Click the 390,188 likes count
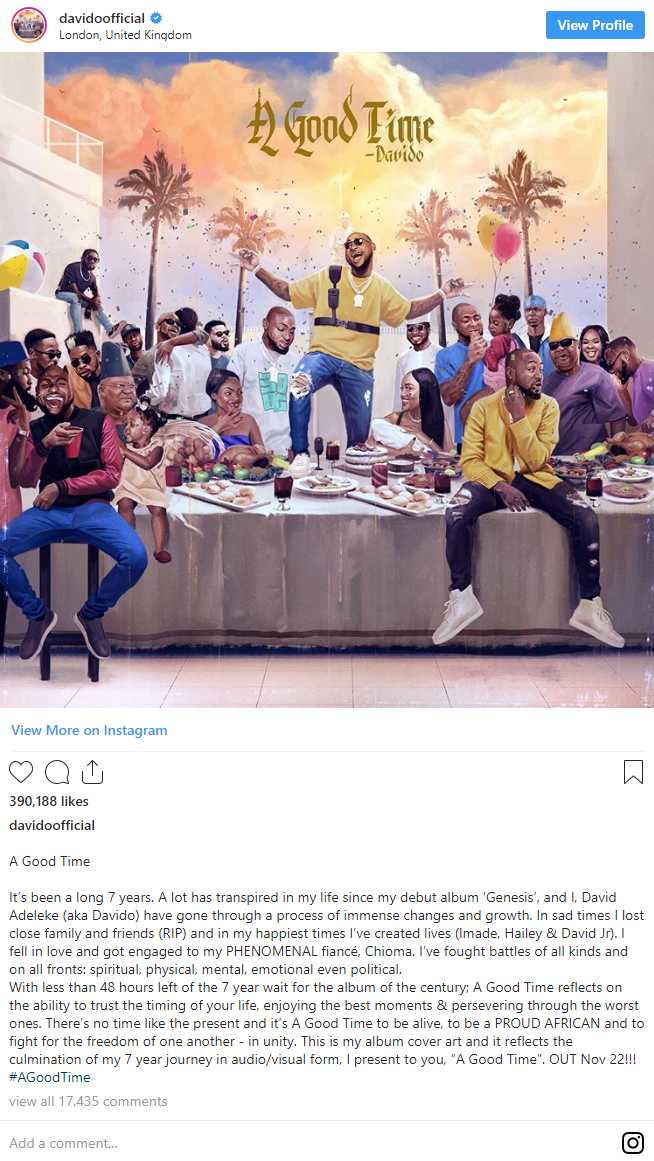The width and height of the screenshot is (654, 1161). [49, 801]
